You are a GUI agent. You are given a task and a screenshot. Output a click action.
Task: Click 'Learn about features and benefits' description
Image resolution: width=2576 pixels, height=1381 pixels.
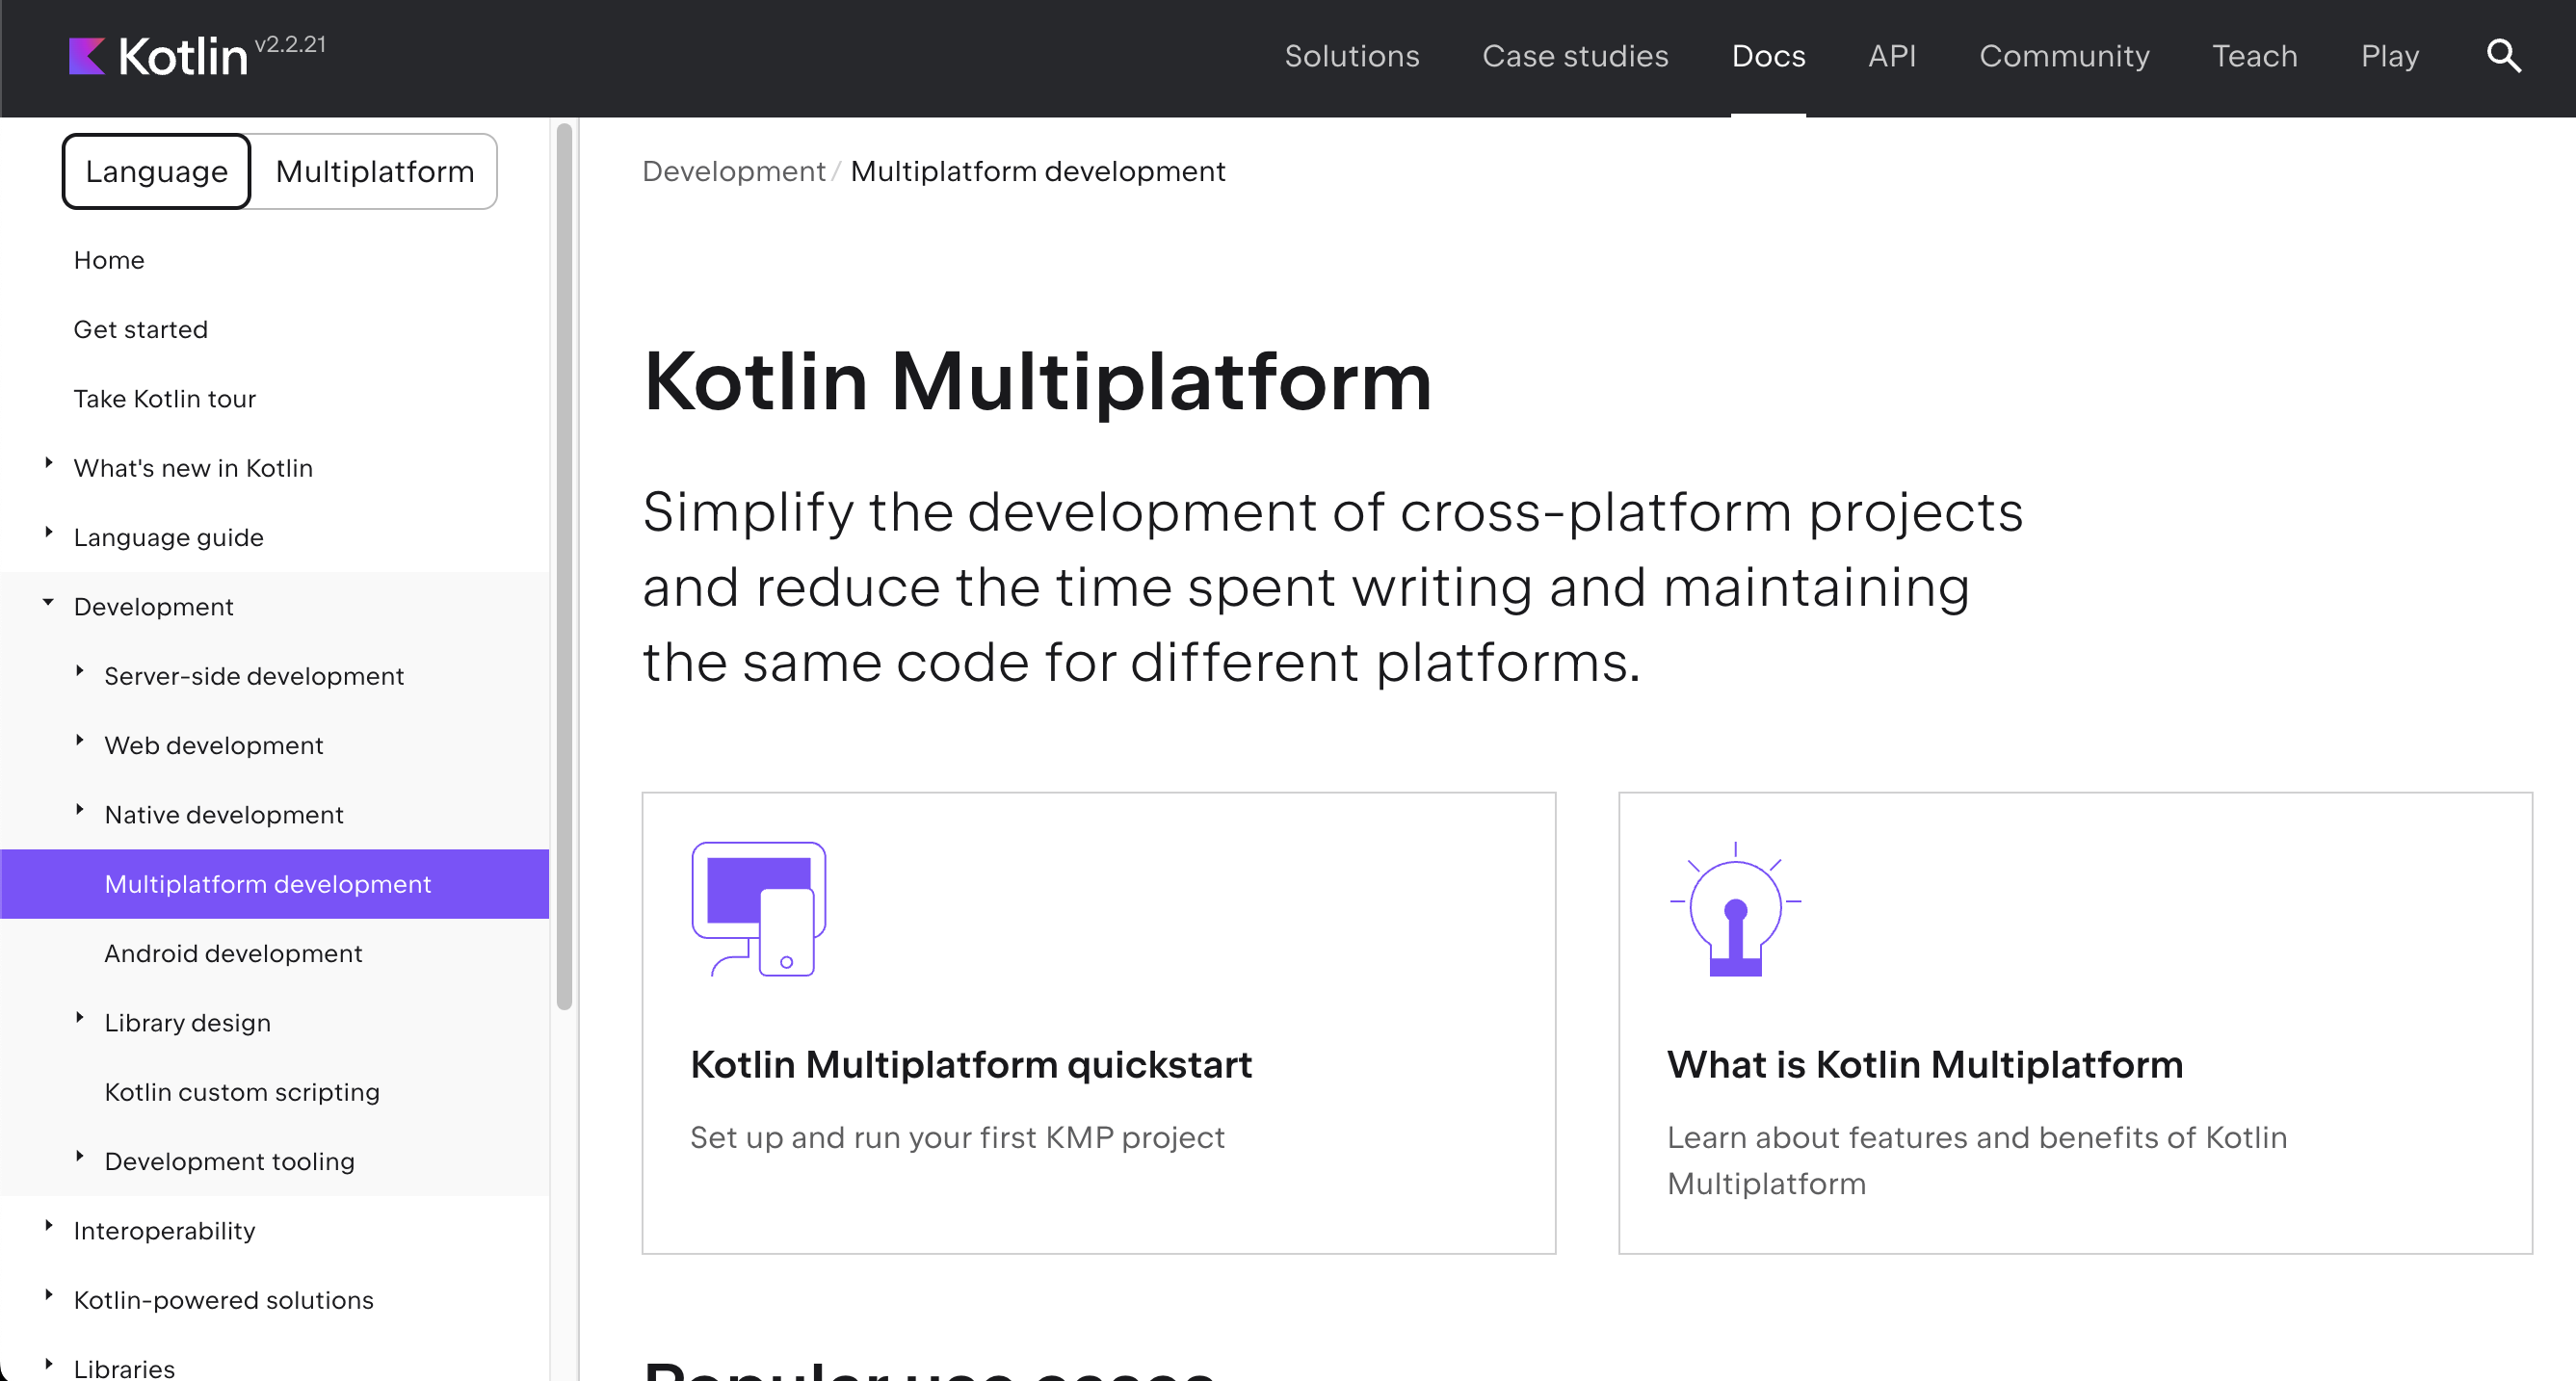[1977, 1160]
